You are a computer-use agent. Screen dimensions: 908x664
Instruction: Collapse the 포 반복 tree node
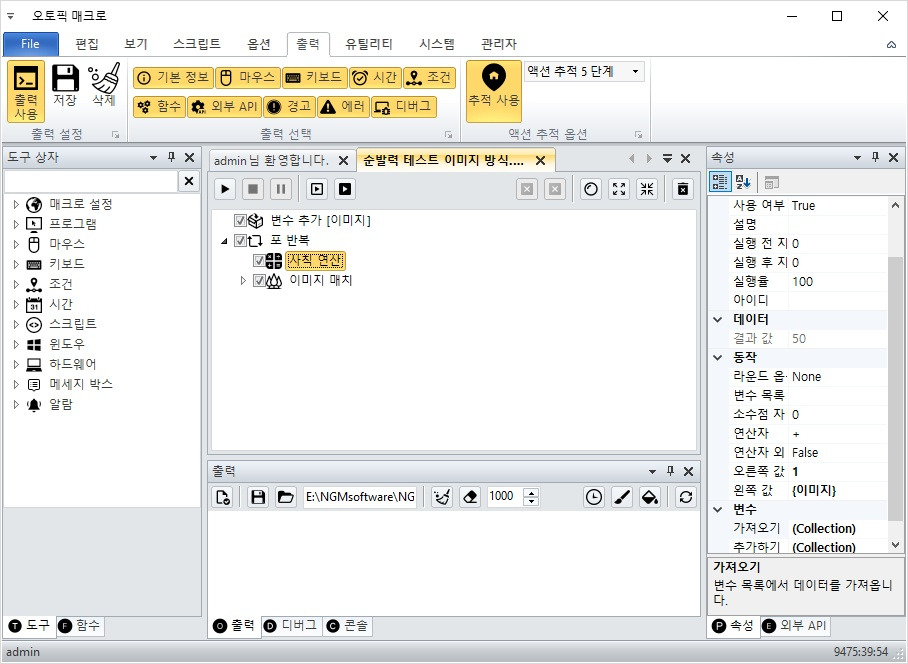click(x=224, y=241)
